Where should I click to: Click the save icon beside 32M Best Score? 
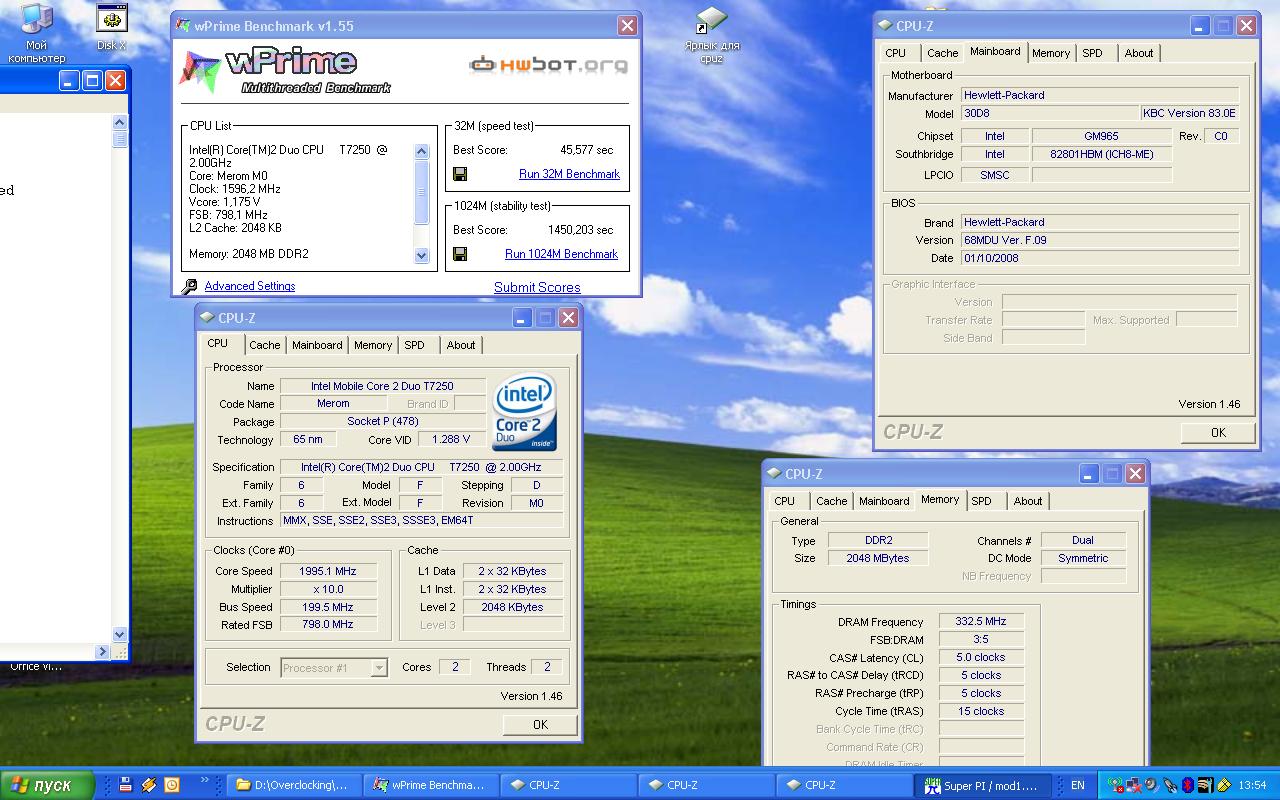[460, 174]
